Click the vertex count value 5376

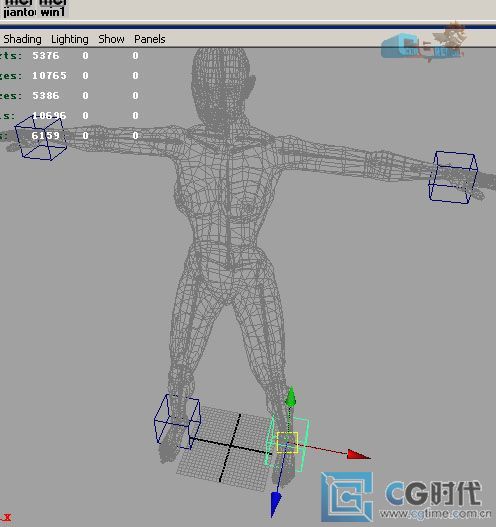[46, 55]
